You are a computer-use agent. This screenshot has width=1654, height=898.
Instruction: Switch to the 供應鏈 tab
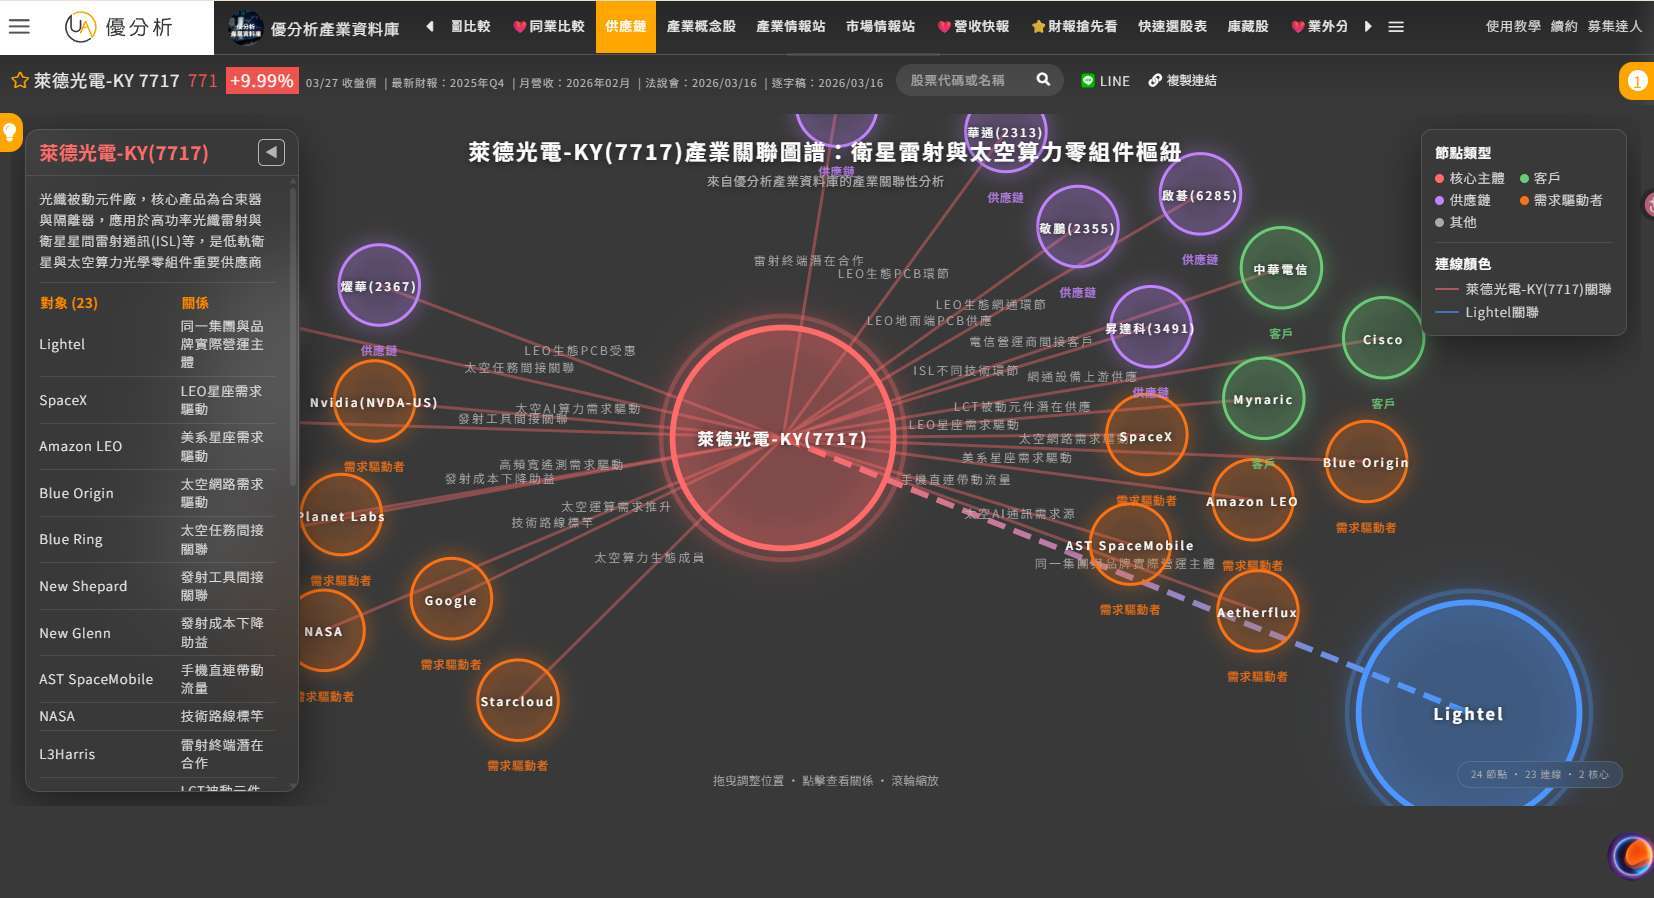click(x=625, y=27)
